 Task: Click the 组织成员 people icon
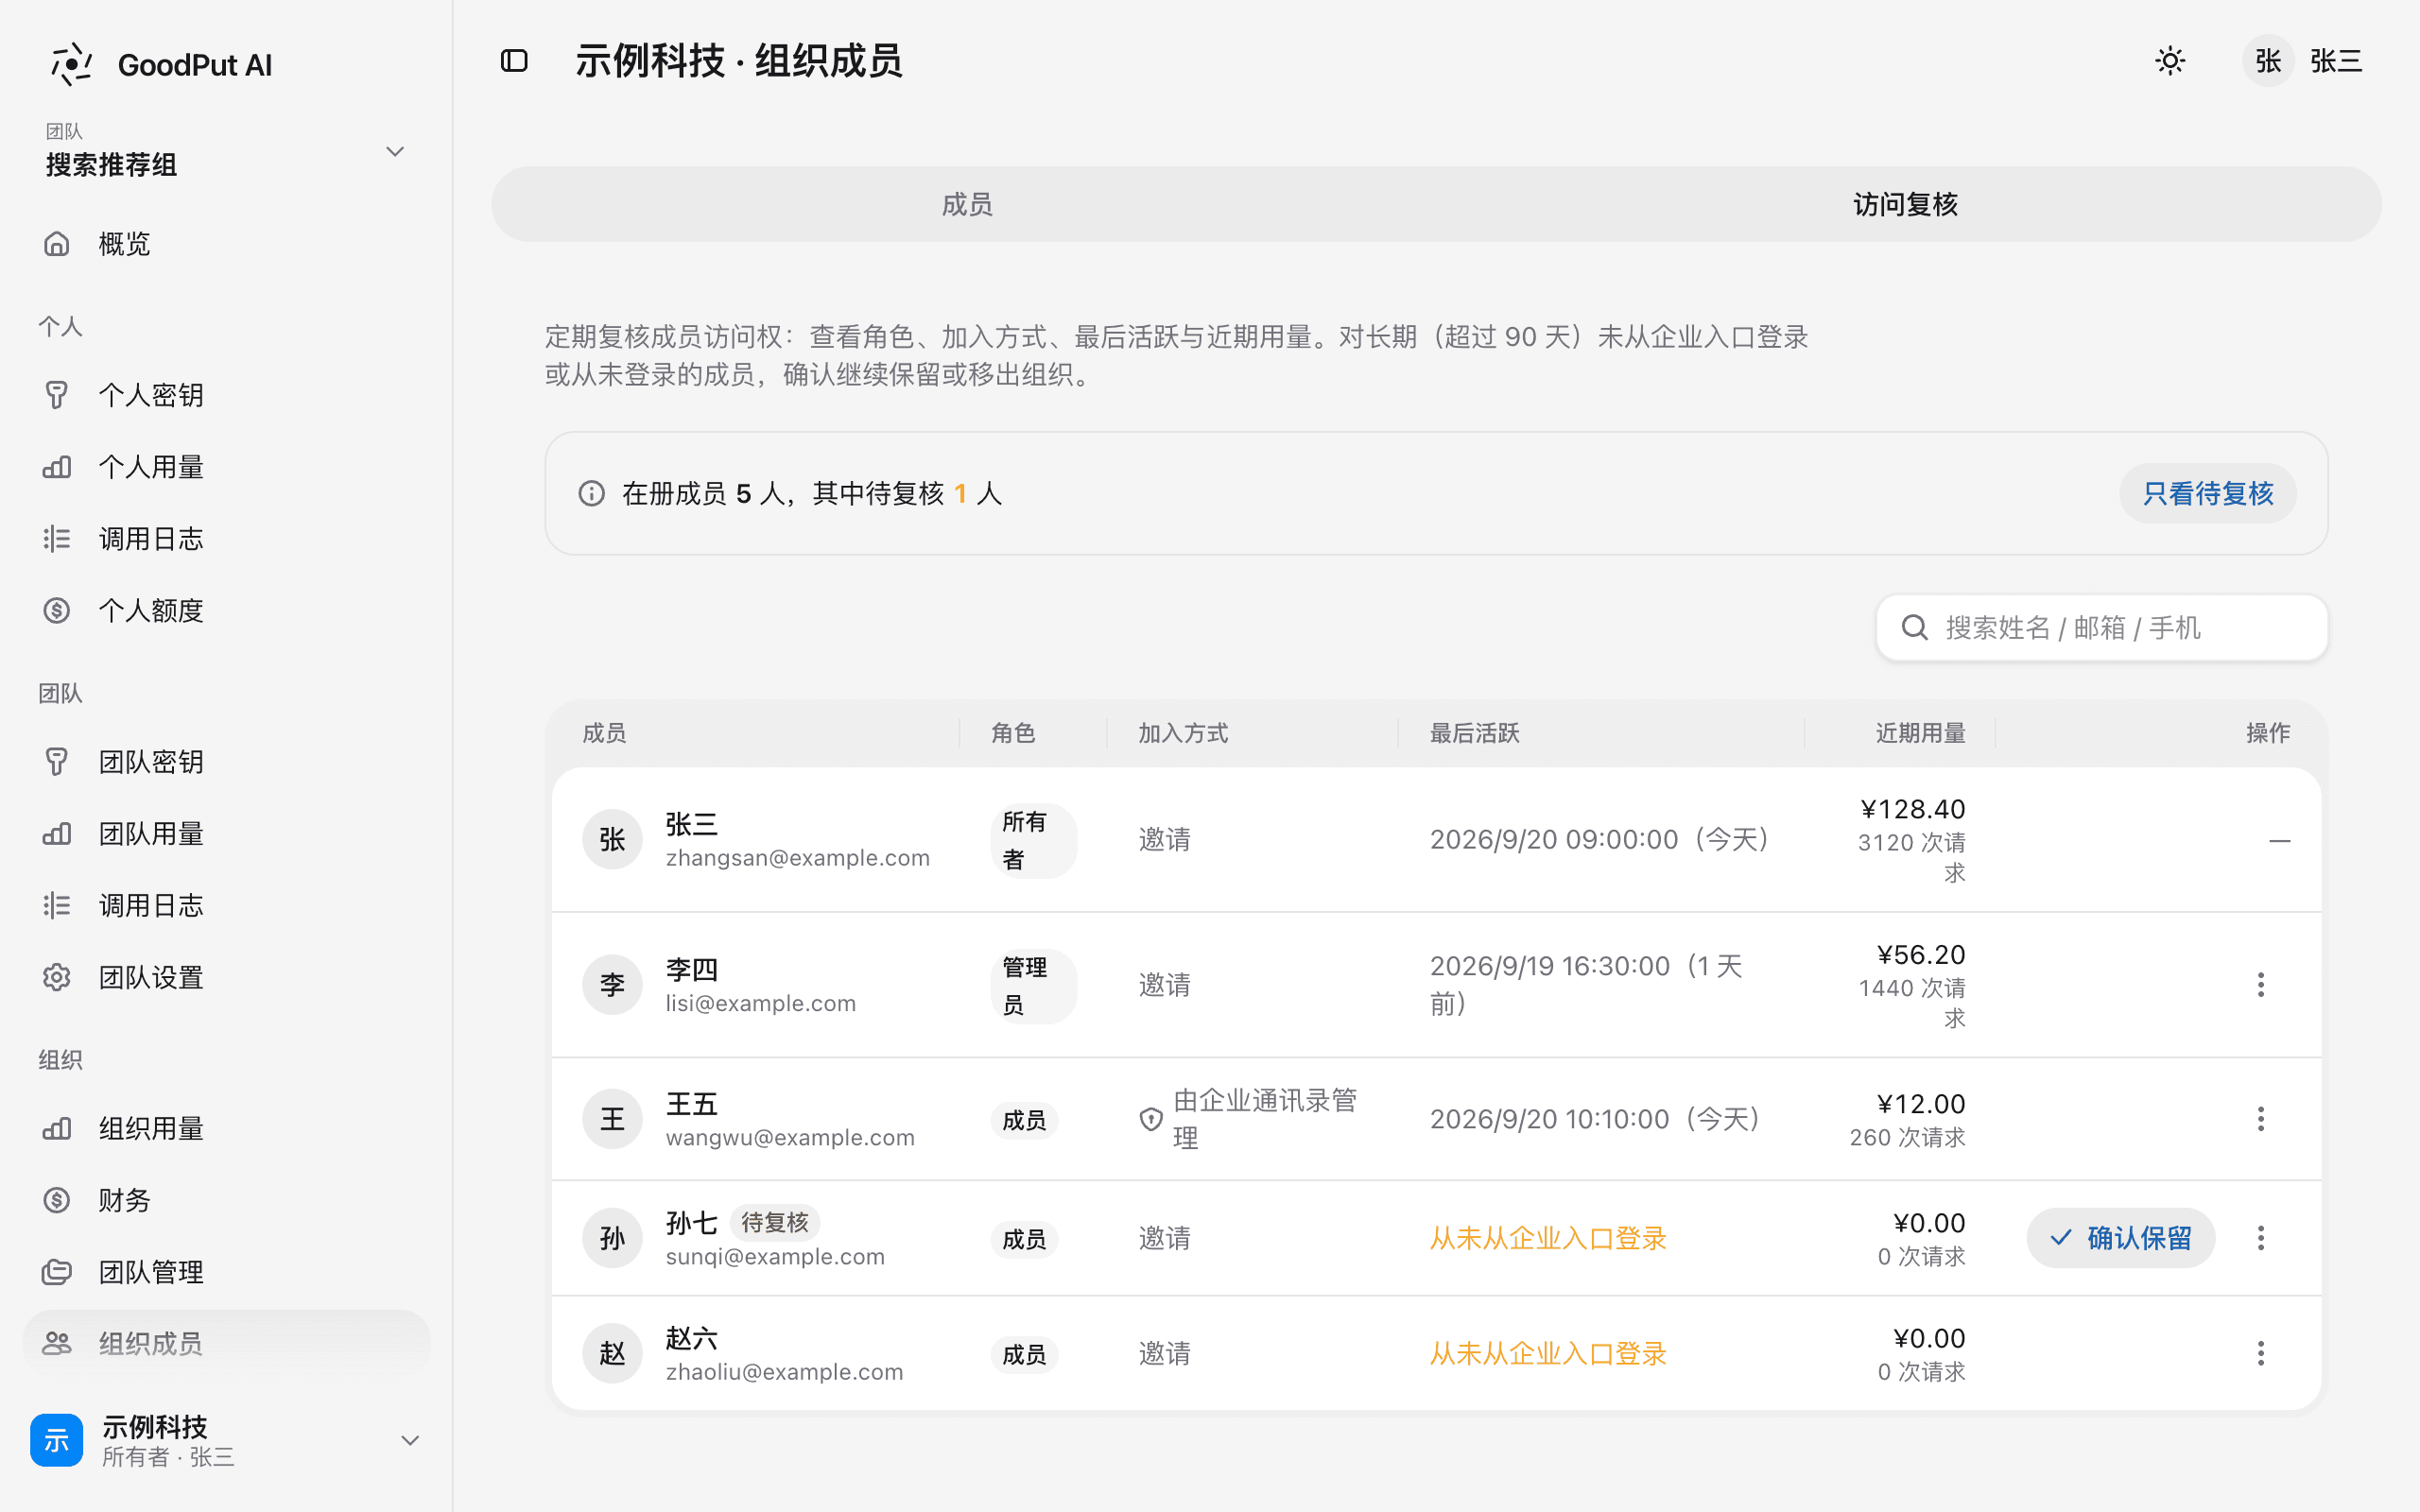pos(57,1344)
